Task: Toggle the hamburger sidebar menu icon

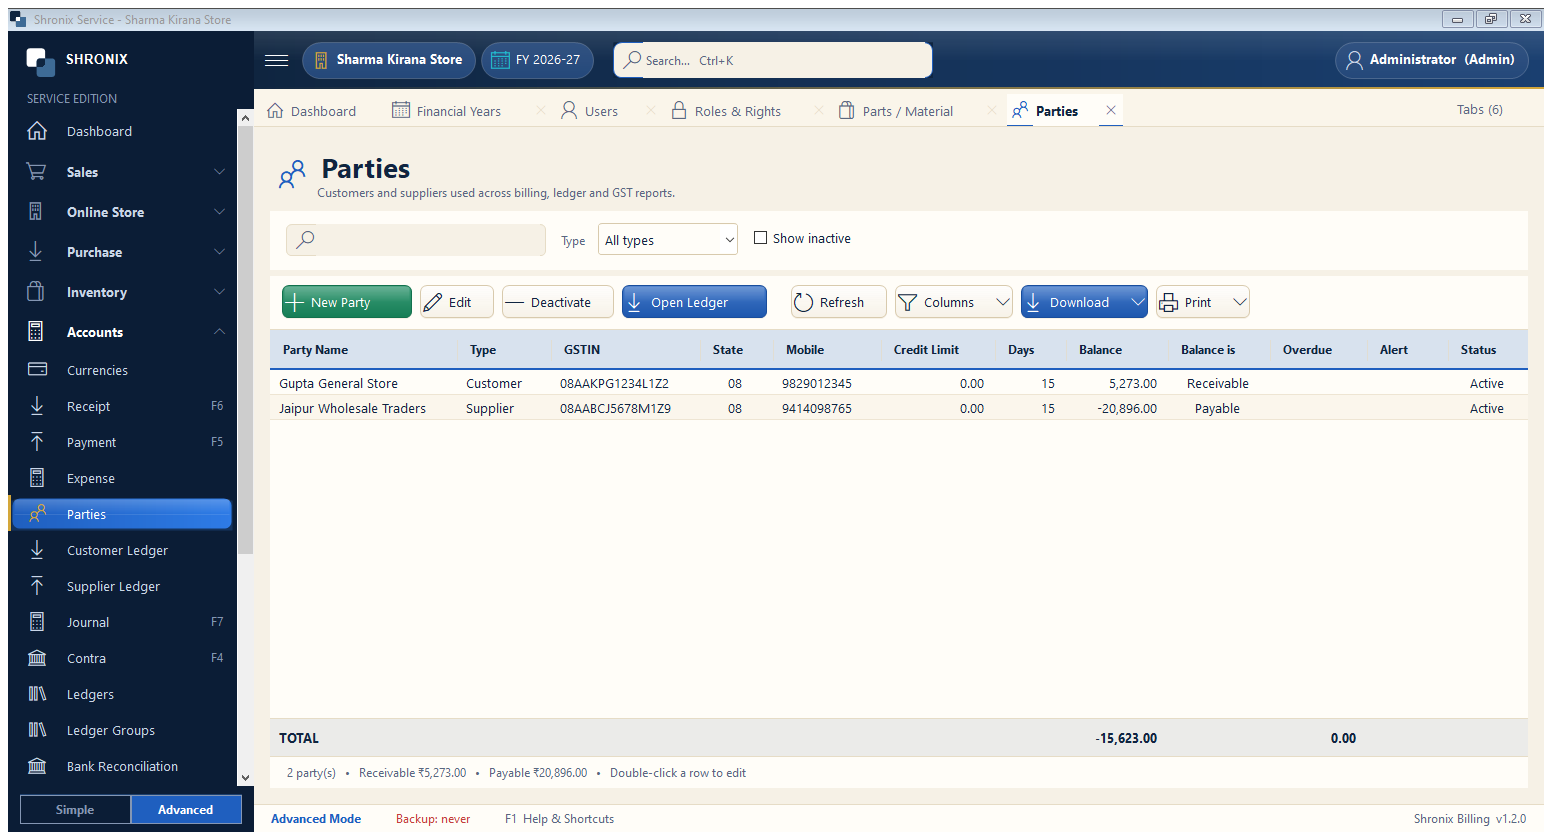Action: tap(276, 60)
